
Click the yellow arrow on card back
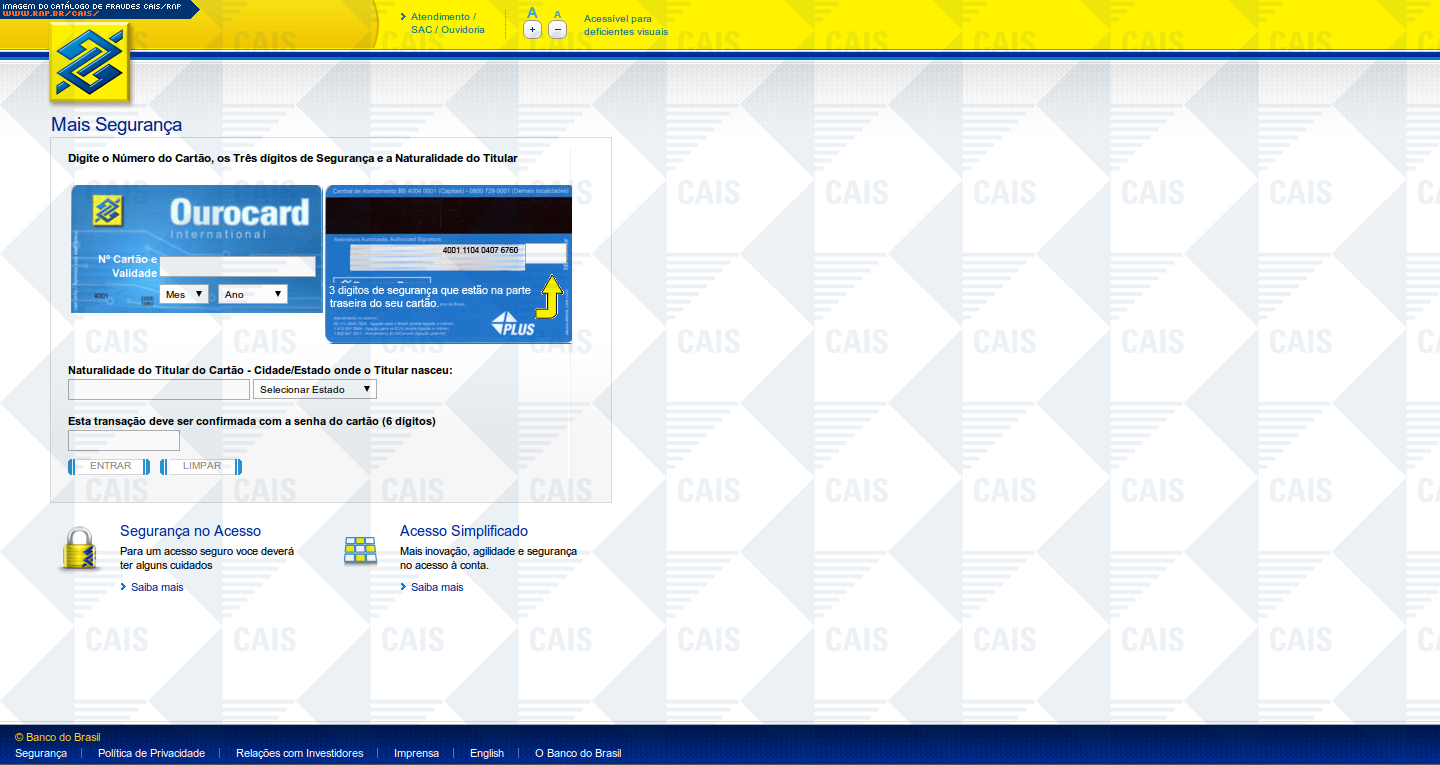point(550,297)
